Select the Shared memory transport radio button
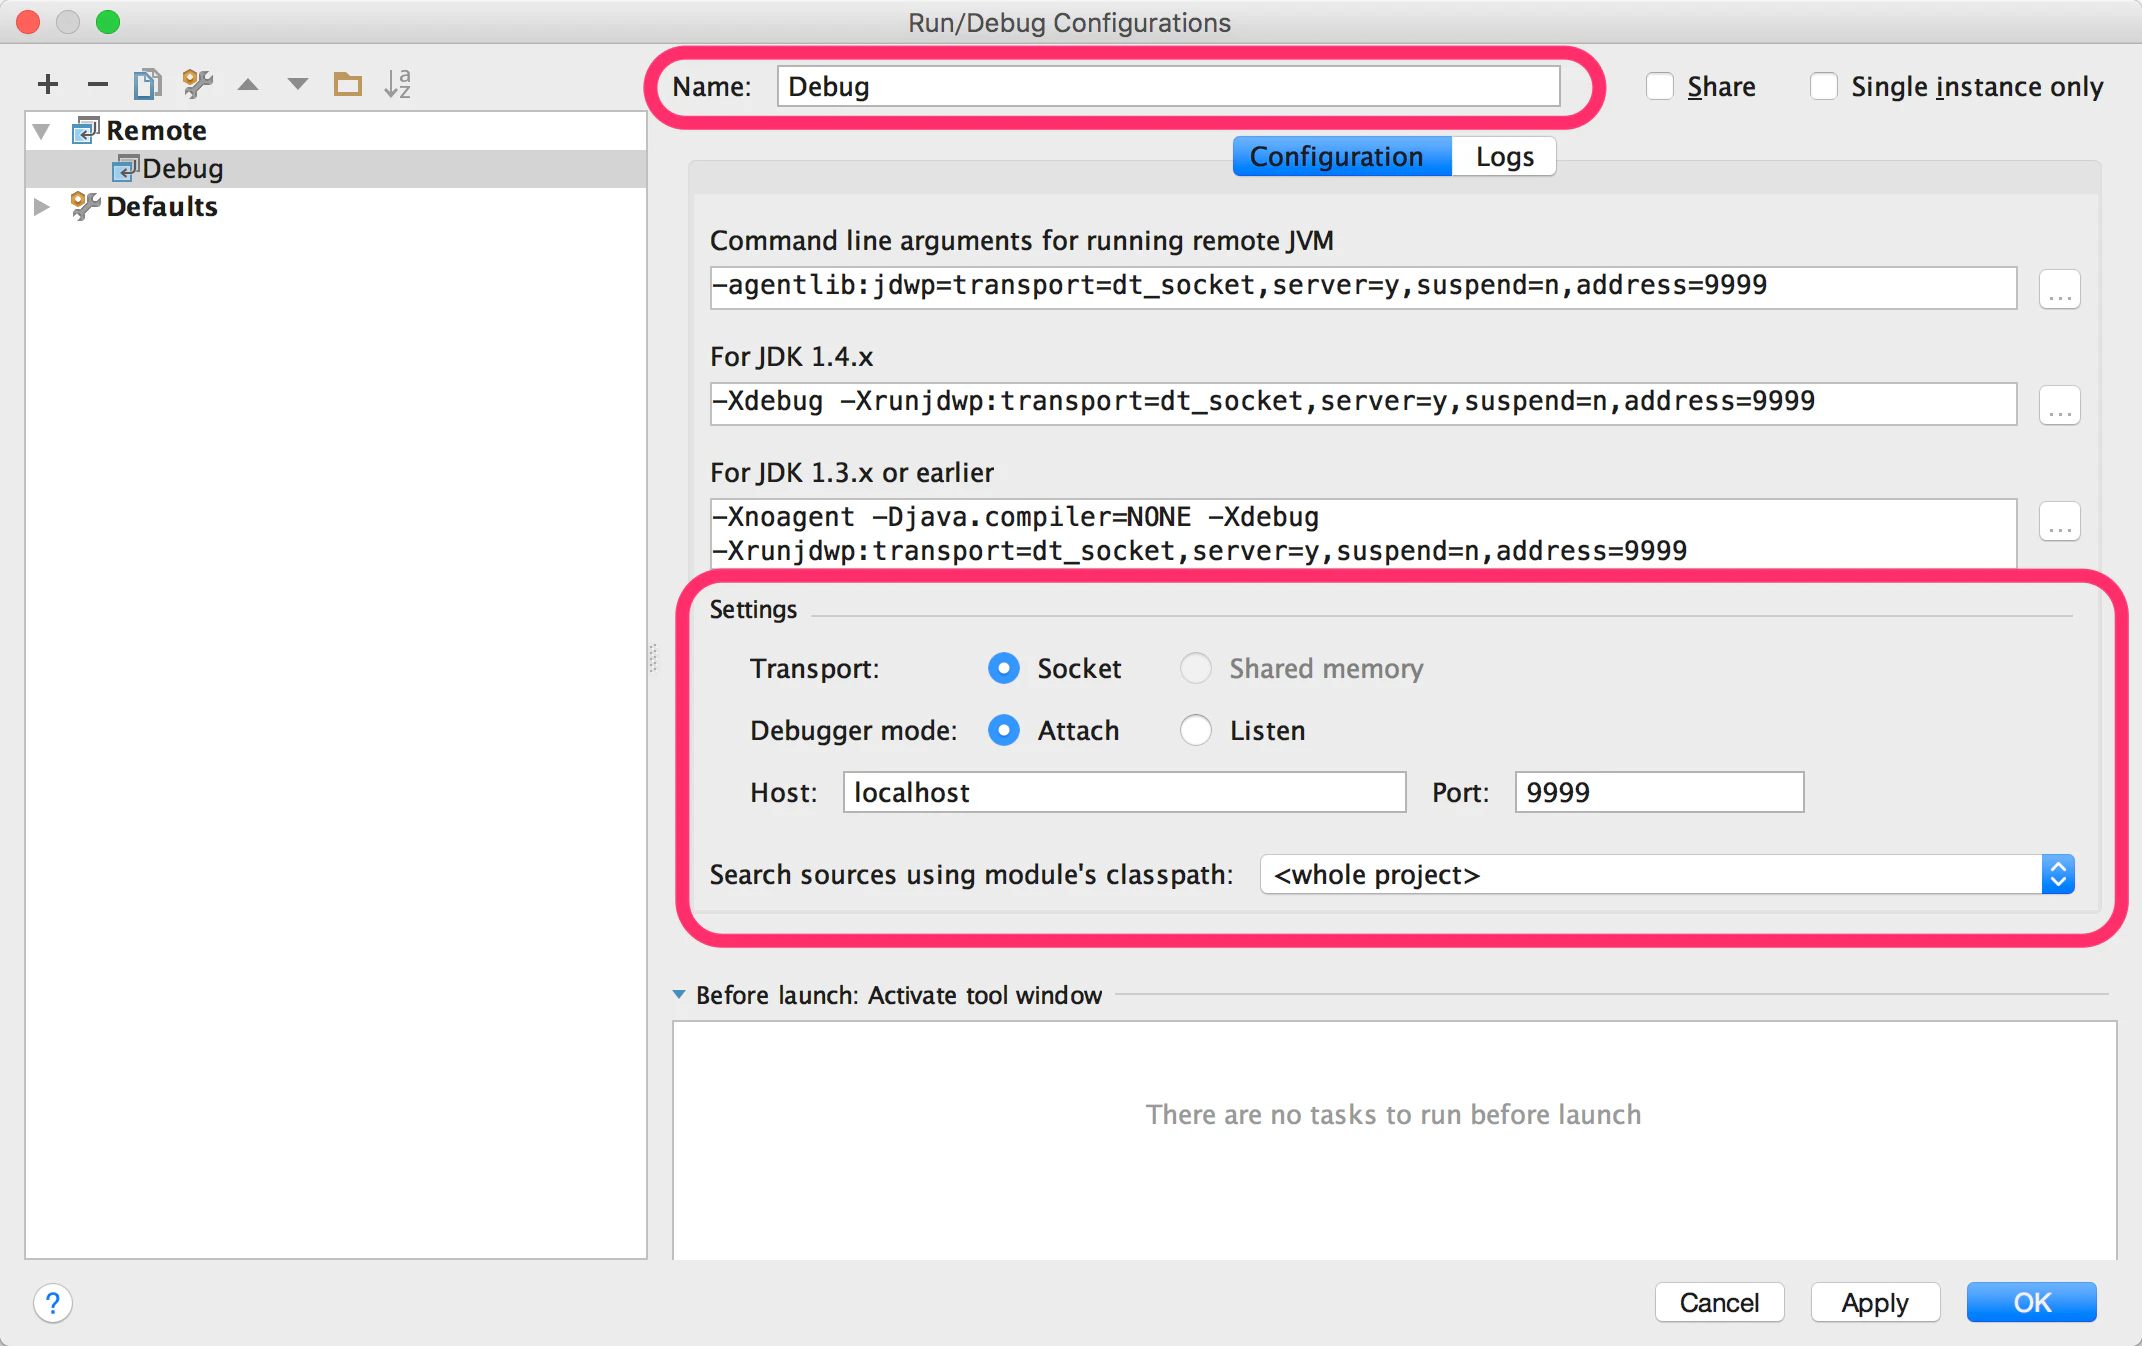Image resolution: width=2142 pixels, height=1346 pixels. (1196, 668)
